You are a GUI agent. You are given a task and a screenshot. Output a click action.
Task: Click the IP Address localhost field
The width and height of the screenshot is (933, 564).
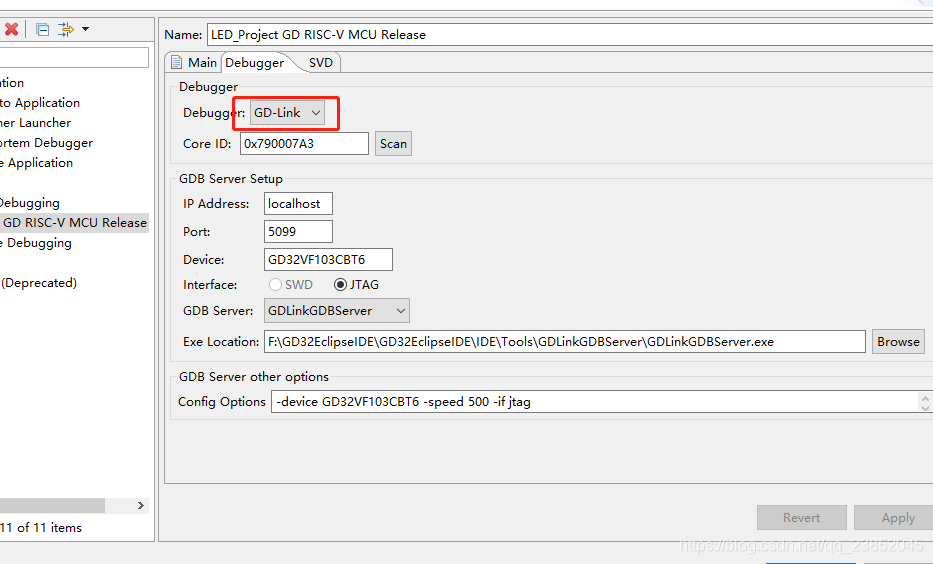tap(298, 203)
